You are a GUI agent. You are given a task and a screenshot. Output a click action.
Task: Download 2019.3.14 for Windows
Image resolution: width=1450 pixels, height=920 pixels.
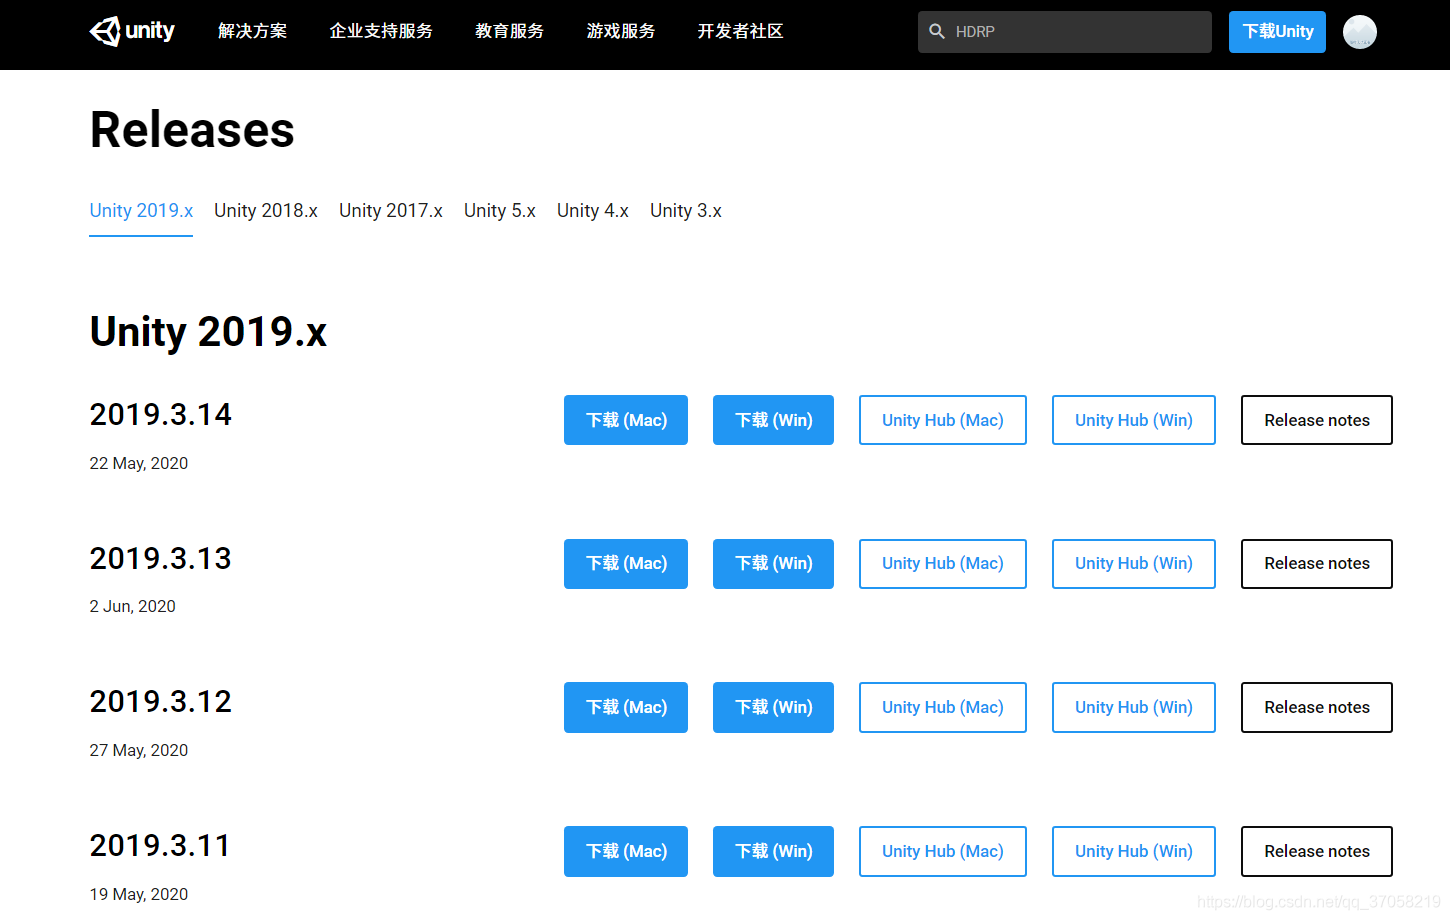773,420
